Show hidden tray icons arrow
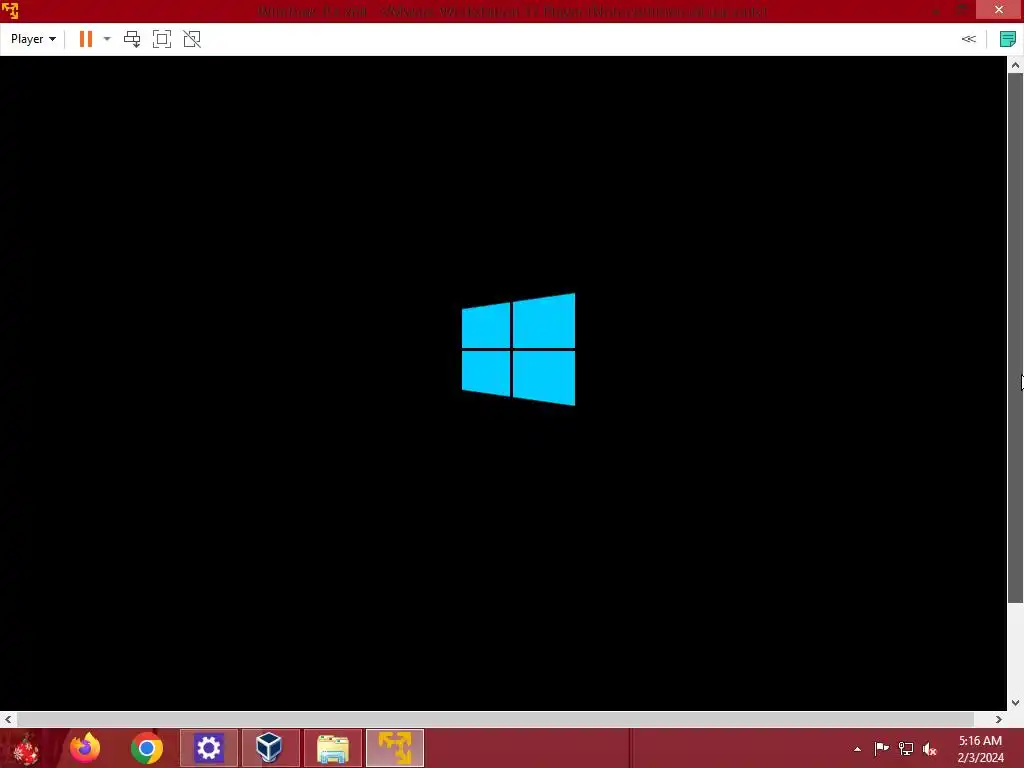 coord(857,749)
